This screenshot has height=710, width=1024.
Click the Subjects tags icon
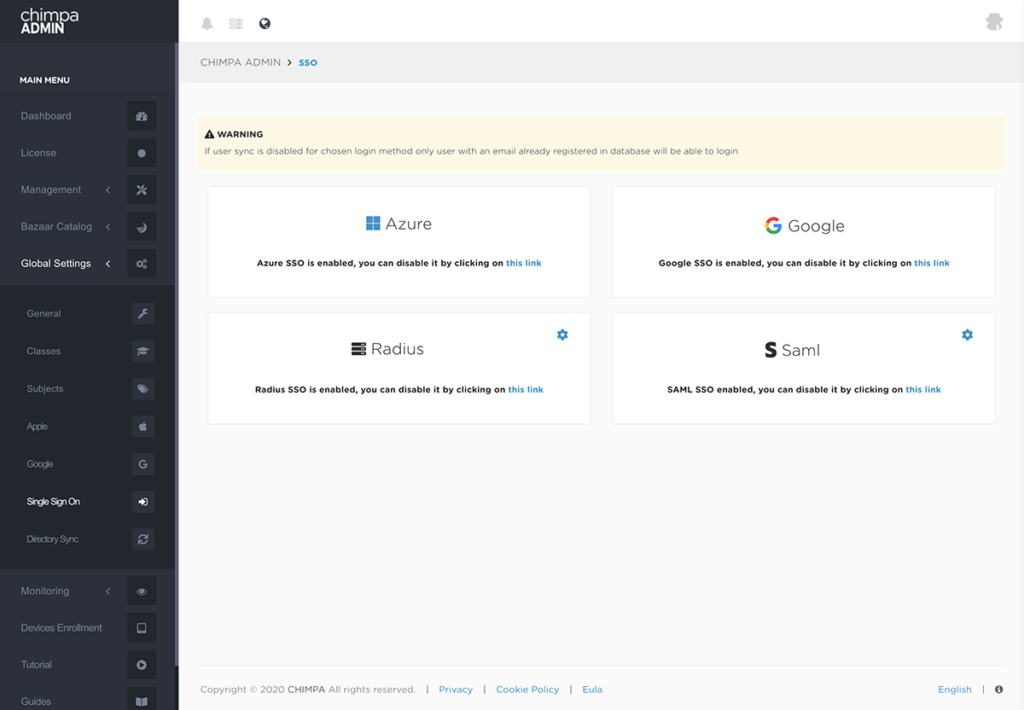coord(143,389)
